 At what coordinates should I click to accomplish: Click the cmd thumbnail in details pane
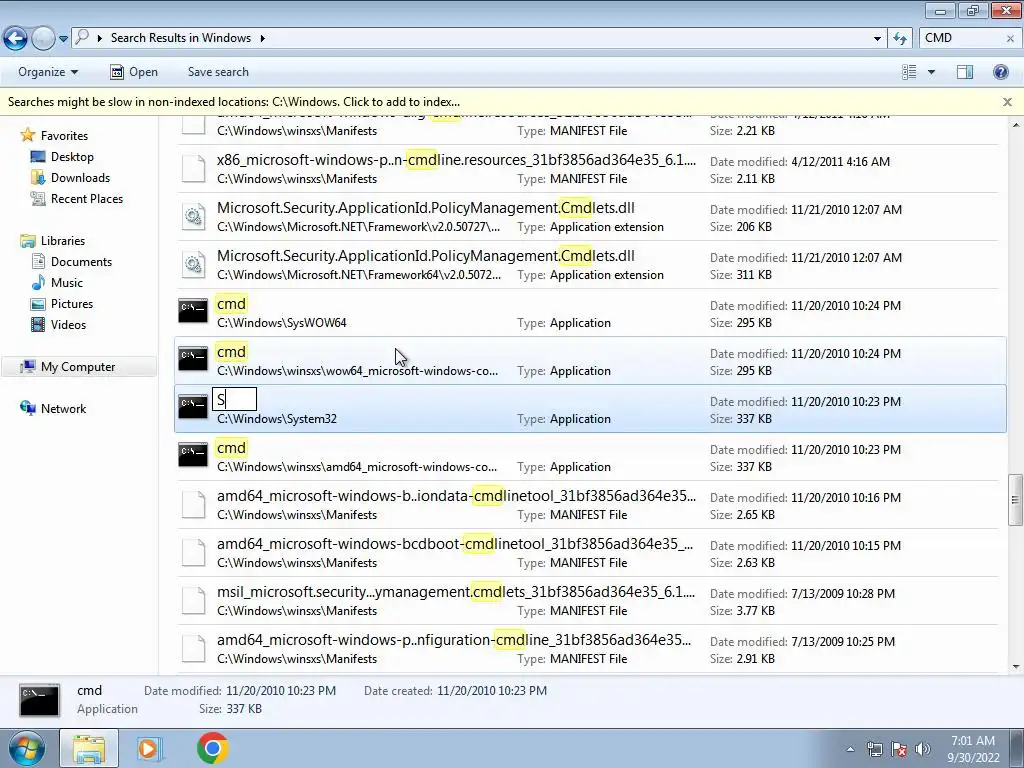tap(39, 699)
